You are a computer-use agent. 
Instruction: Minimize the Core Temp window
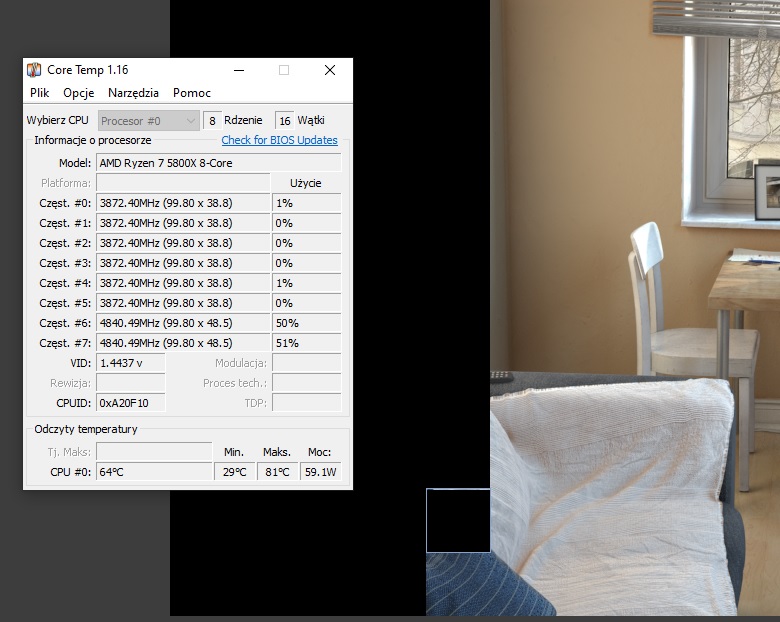(239, 70)
